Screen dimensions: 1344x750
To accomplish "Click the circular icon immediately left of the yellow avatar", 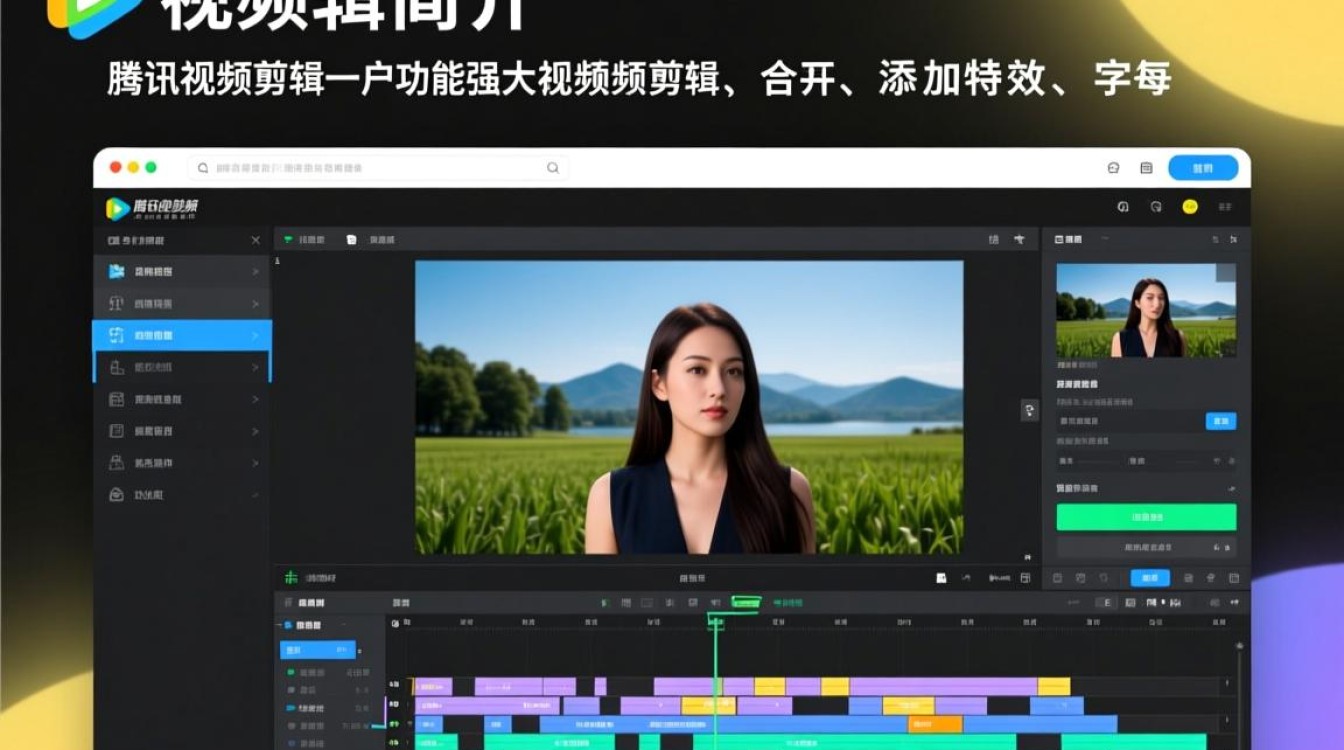I will point(1156,207).
